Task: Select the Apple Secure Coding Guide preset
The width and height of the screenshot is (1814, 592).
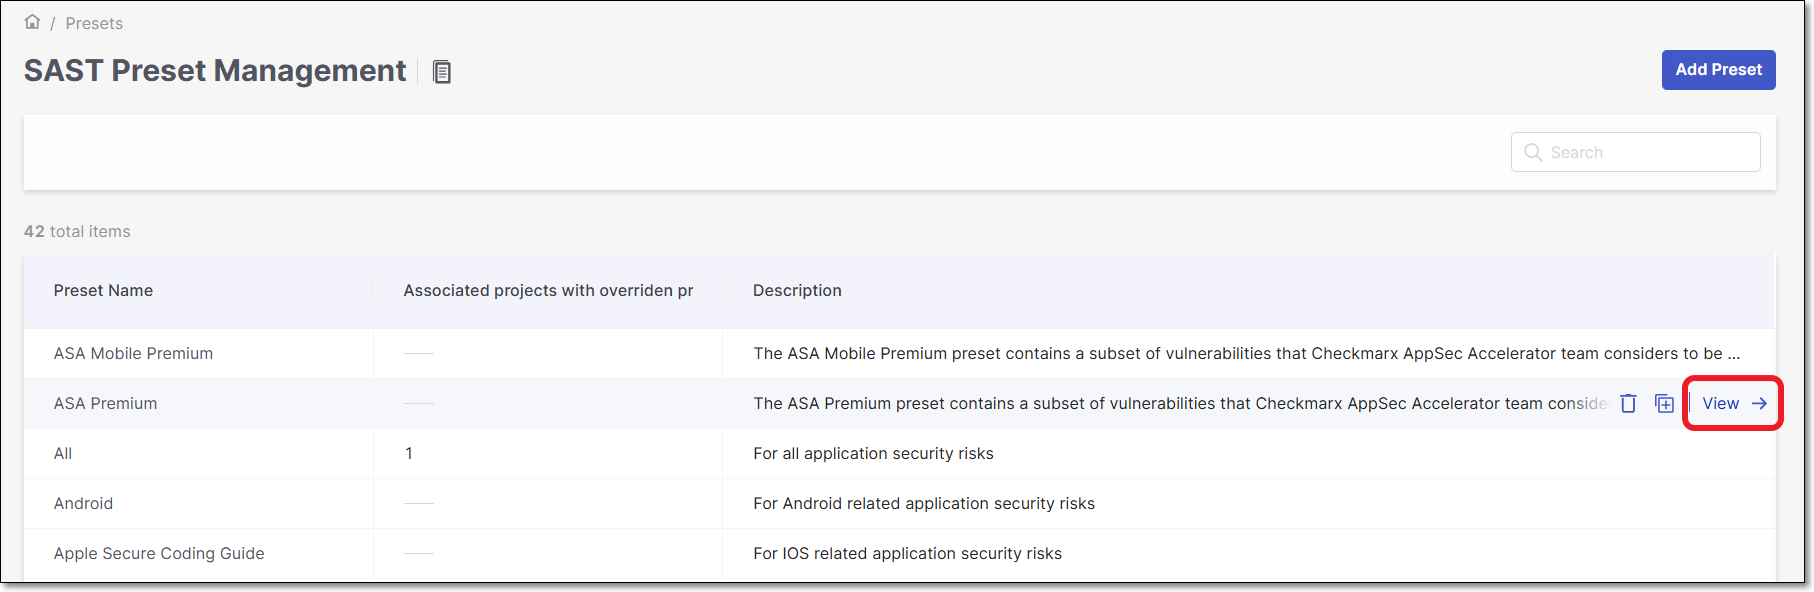Action: click(159, 553)
